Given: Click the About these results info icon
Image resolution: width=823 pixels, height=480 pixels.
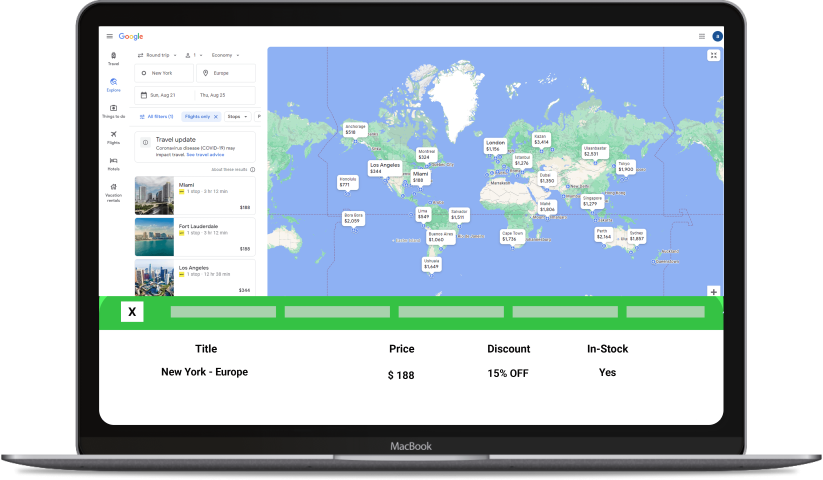Looking at the screenshot, I should [x=252, y=169].
